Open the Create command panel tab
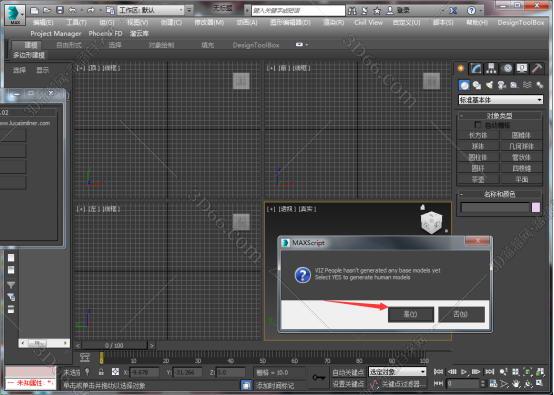The height and width of the screenshot is (395, 554). pyautogui.click(x=460, y=68)
